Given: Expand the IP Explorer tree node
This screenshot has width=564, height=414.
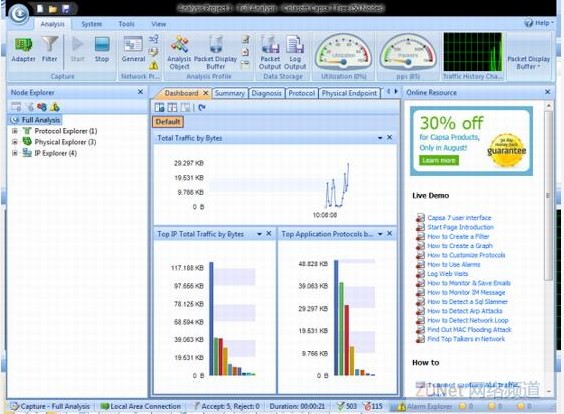Looking at the screenshot, I should (15, 153).
